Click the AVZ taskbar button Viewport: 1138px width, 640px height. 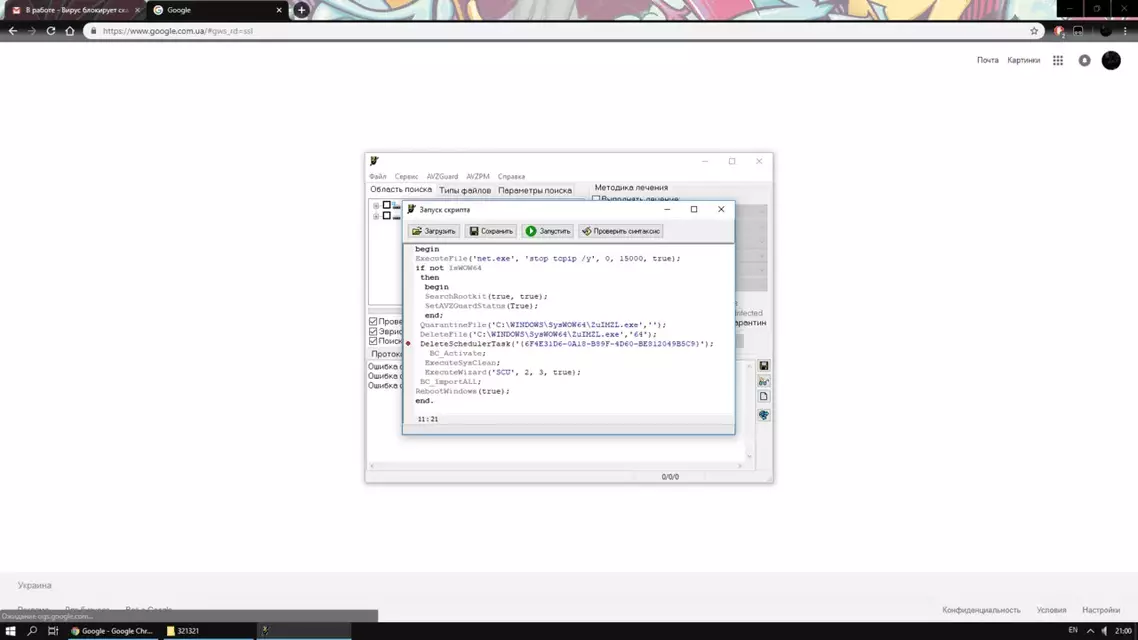304,631
